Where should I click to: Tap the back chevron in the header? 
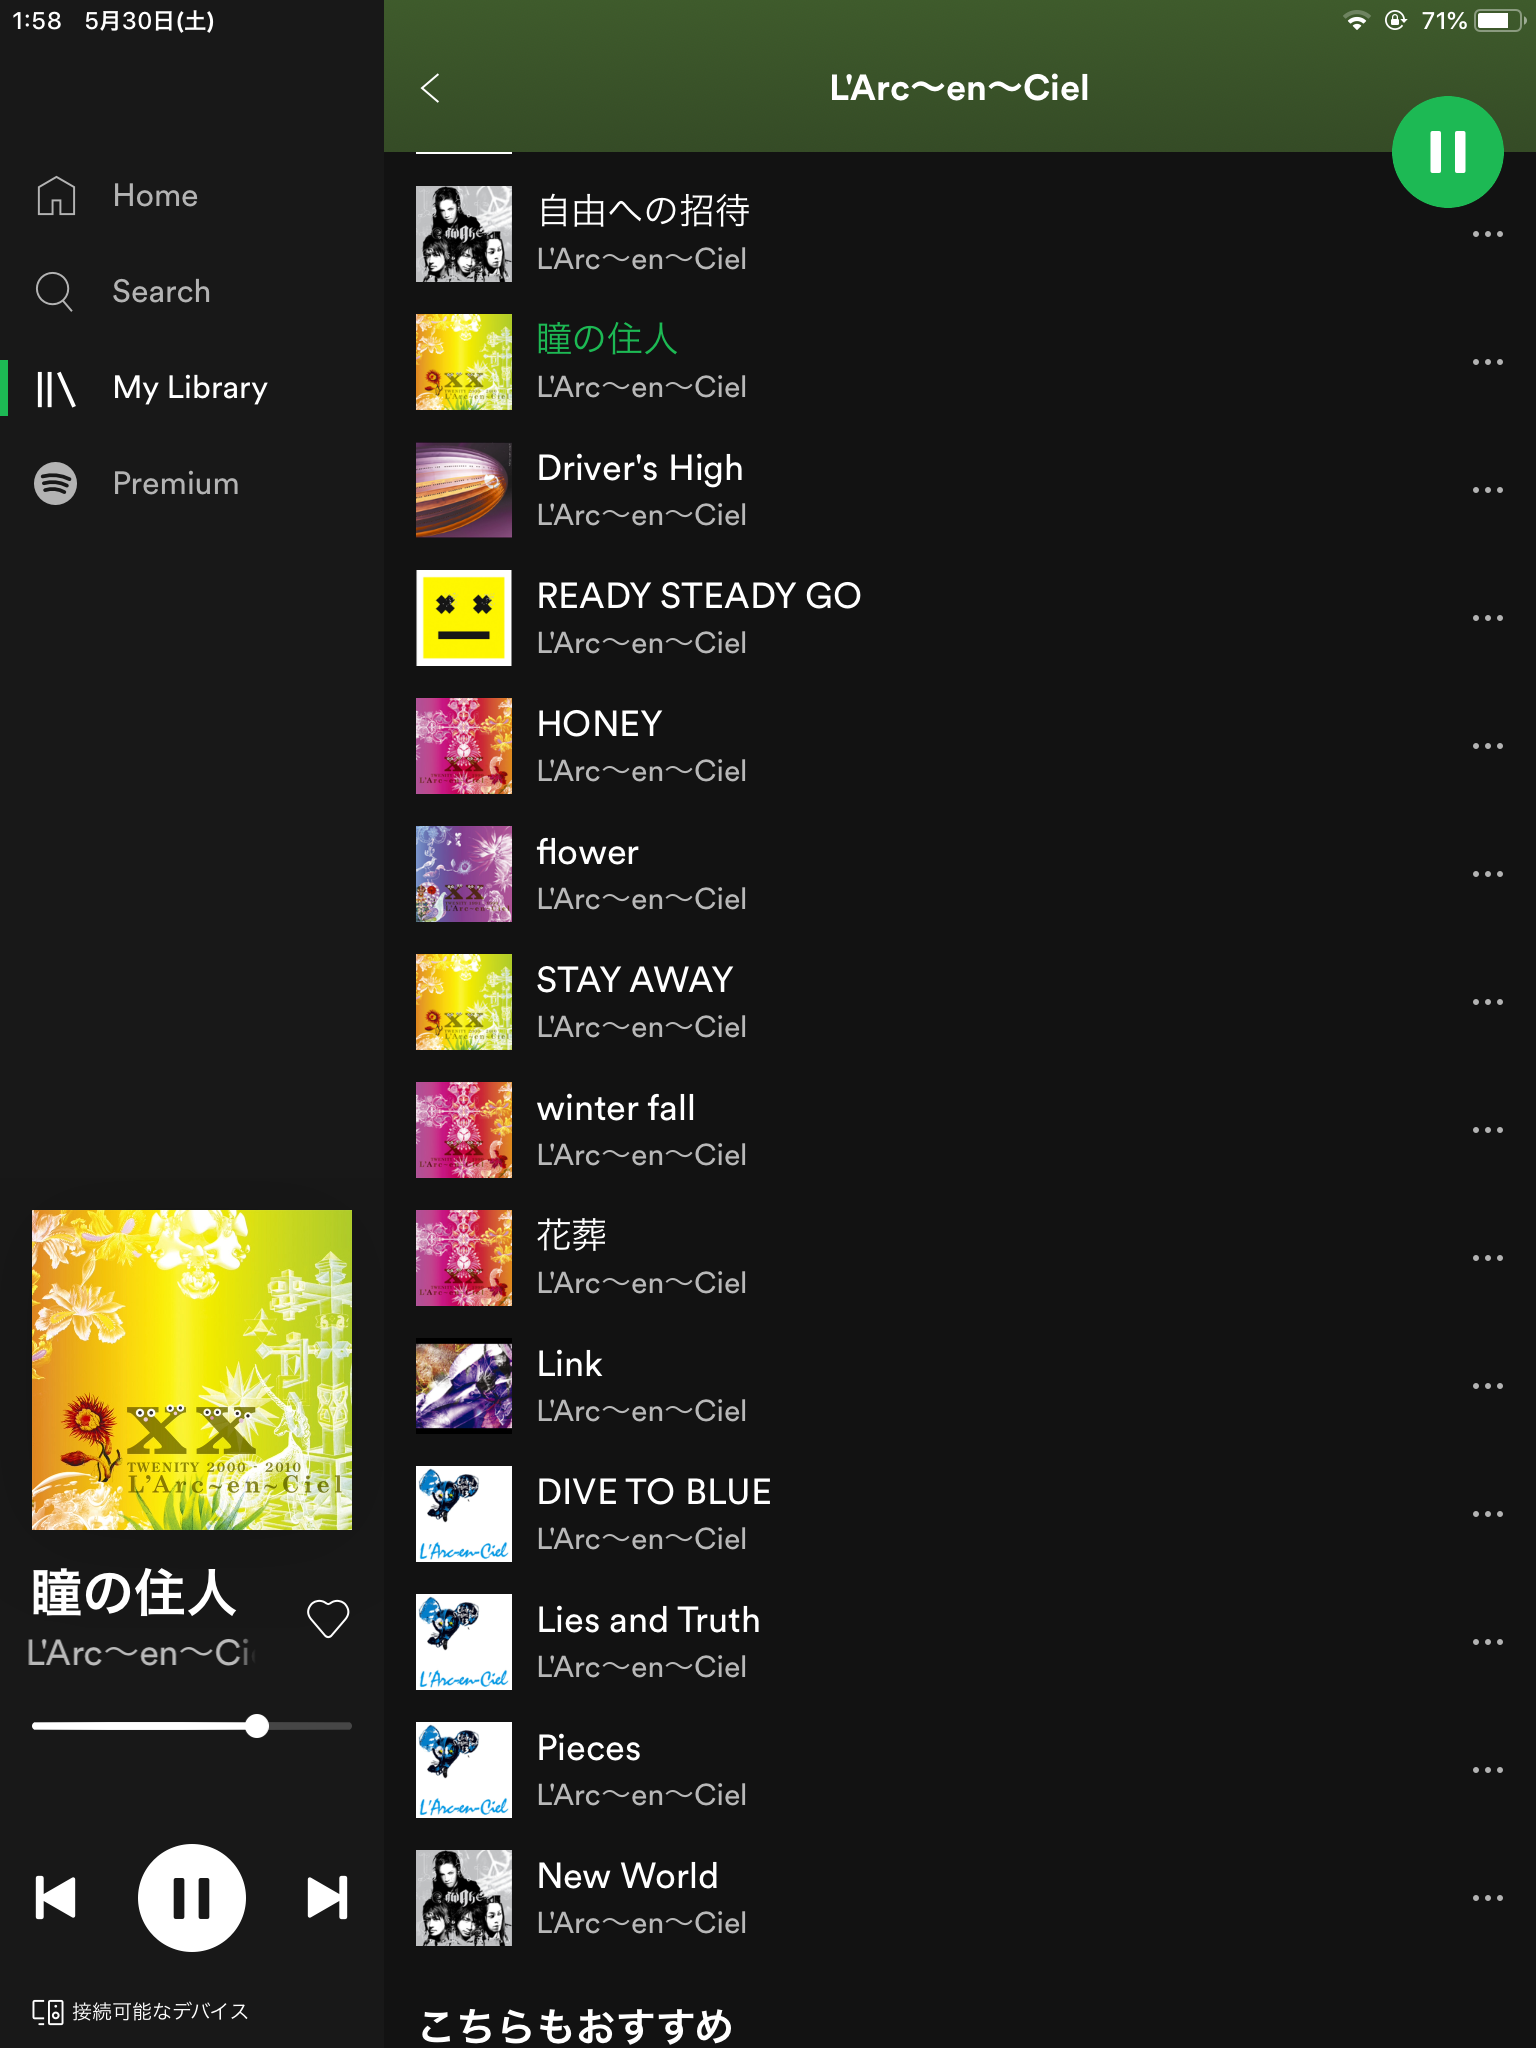pos(431,88)
